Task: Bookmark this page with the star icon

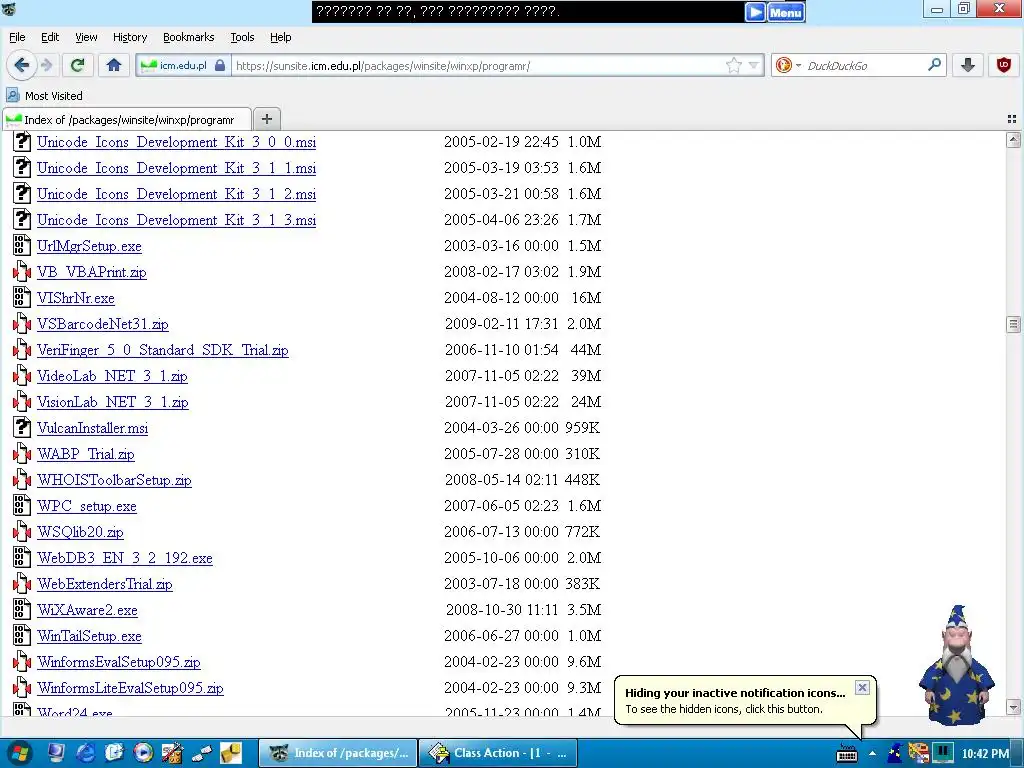Action: click(x=734, y=65)
